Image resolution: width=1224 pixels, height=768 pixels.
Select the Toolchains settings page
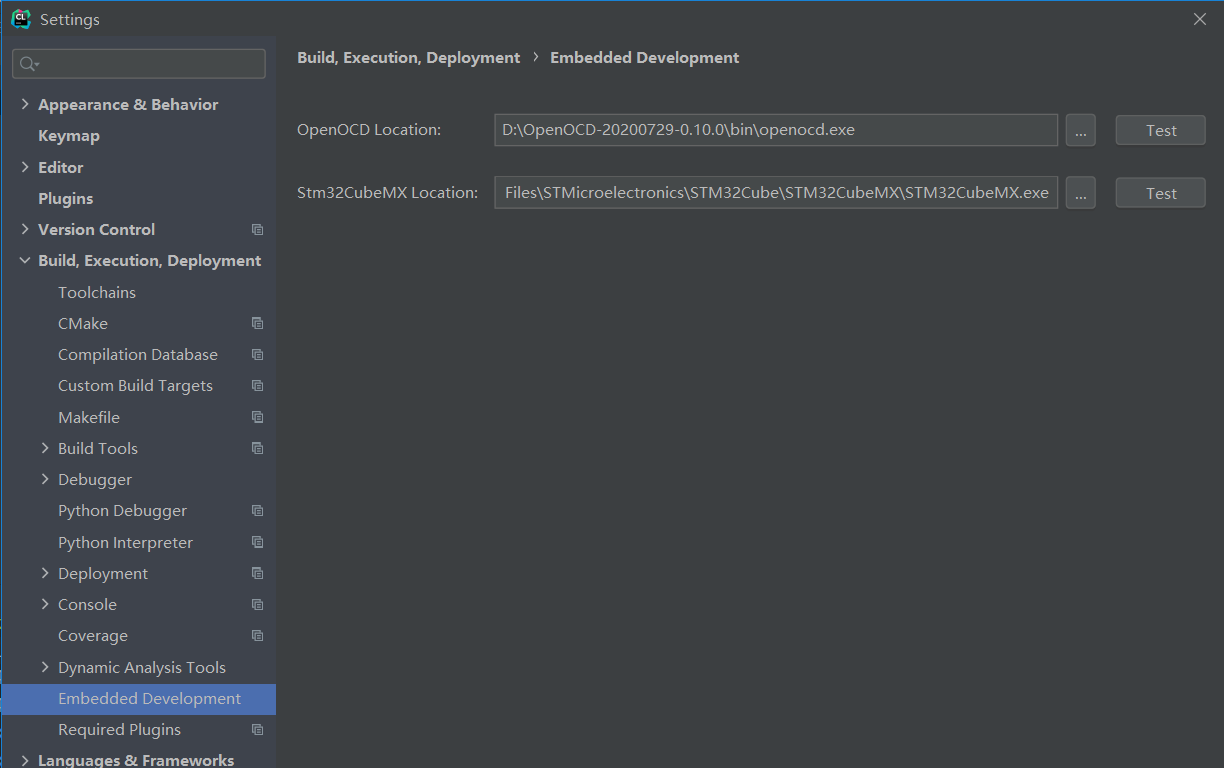[x=97, y=292]
